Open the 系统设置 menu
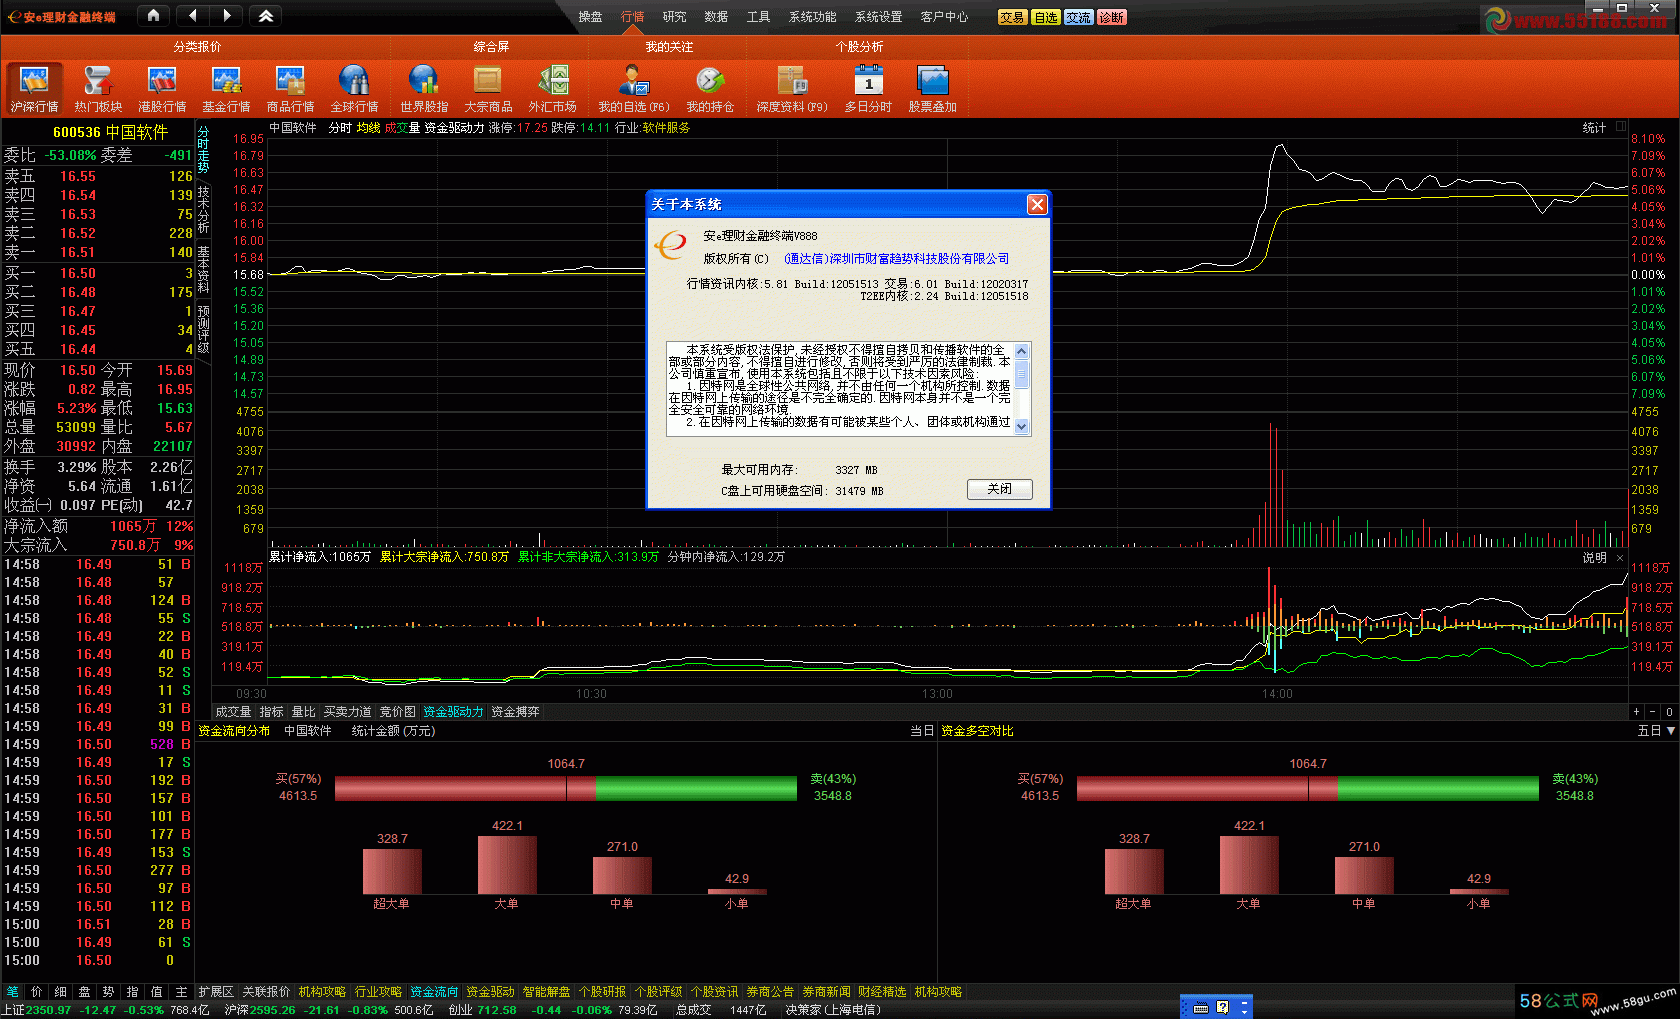Viewport: 1680px width, 1019px height. coord(878,17)
